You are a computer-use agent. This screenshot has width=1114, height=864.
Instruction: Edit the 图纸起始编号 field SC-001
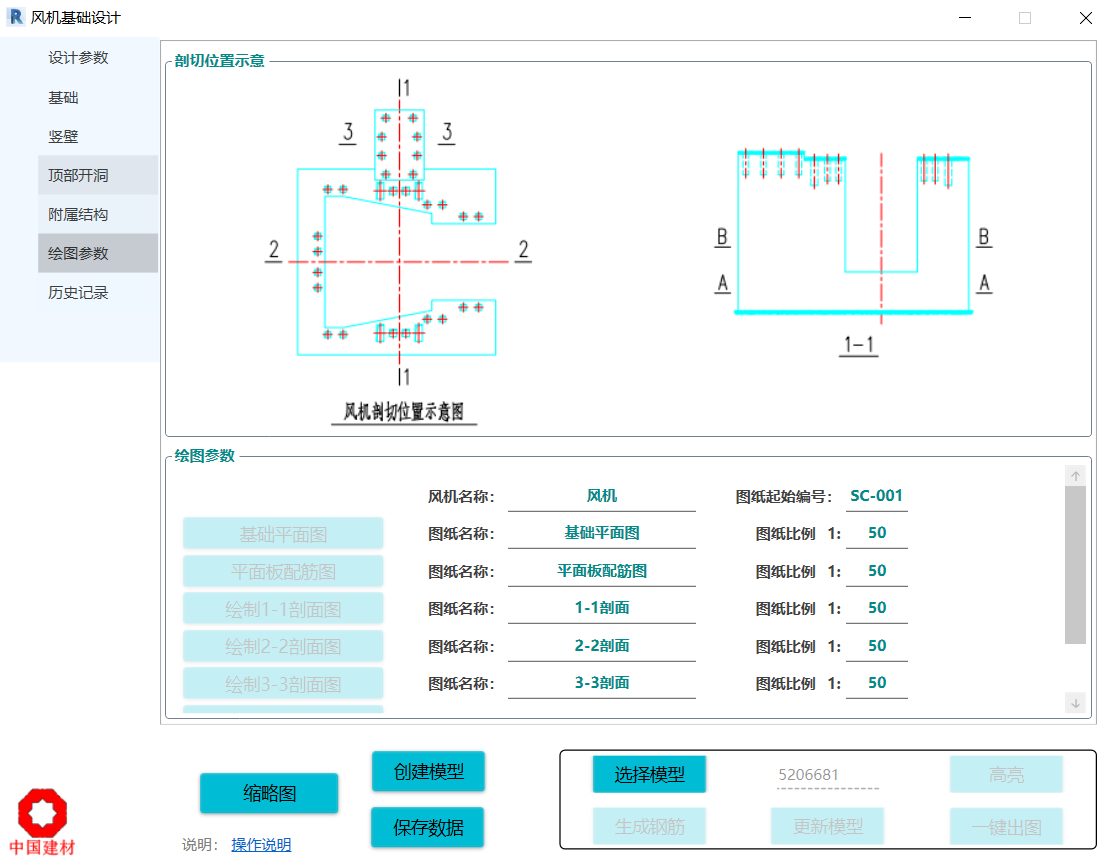point(876,496)
